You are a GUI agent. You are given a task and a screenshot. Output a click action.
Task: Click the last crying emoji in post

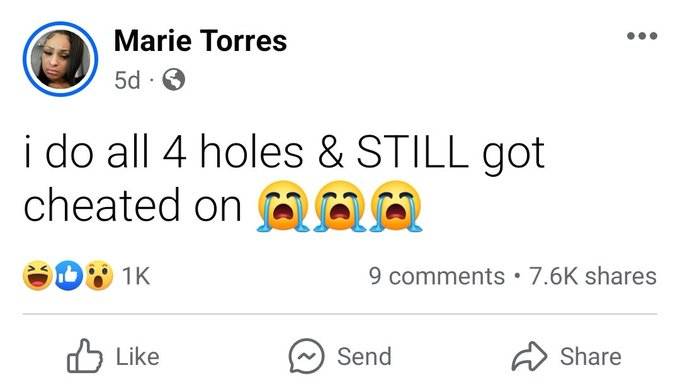click(396, 206)
